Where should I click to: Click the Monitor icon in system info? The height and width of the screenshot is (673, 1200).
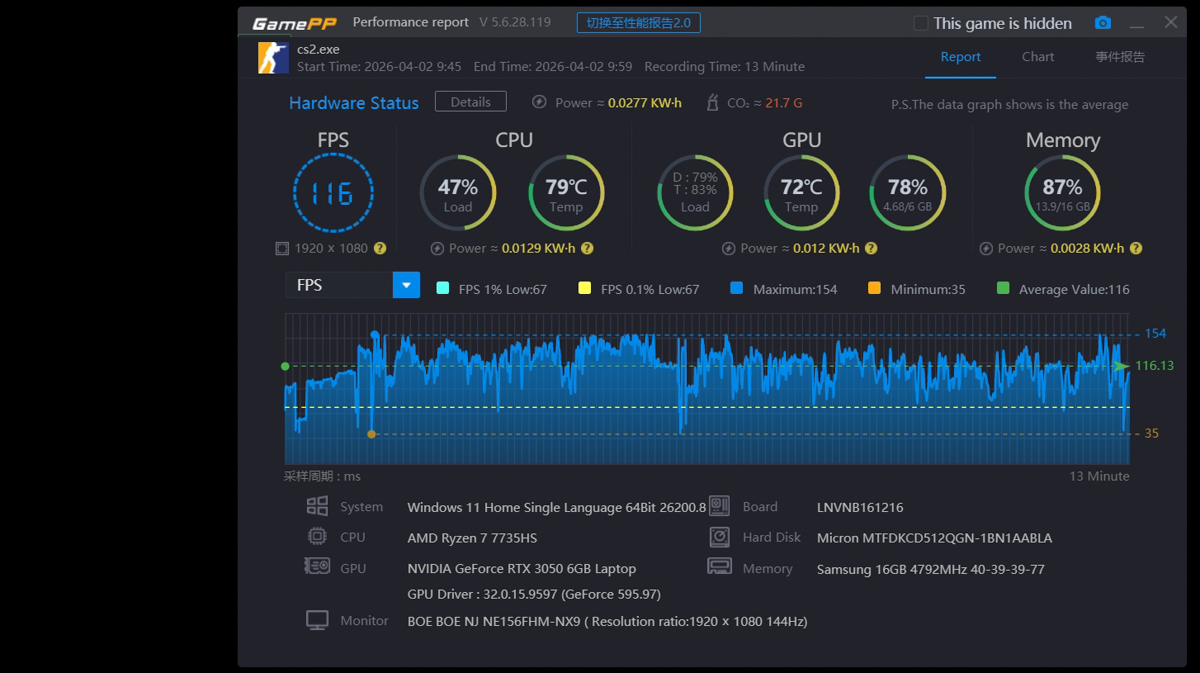[x=317, y=621]
